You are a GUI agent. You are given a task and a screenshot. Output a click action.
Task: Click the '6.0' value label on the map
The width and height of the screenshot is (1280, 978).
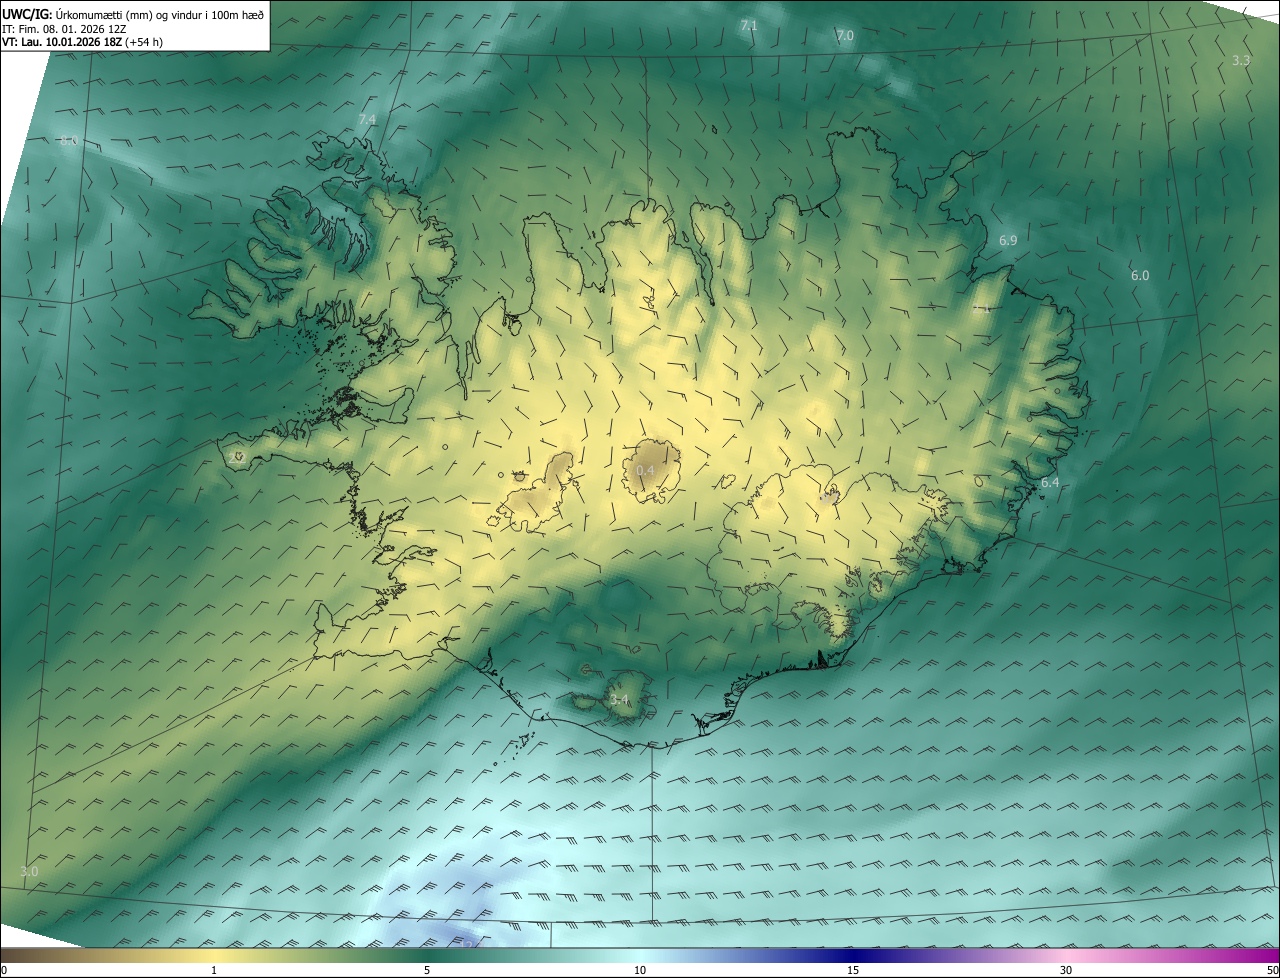click(x=1140, y=276)
